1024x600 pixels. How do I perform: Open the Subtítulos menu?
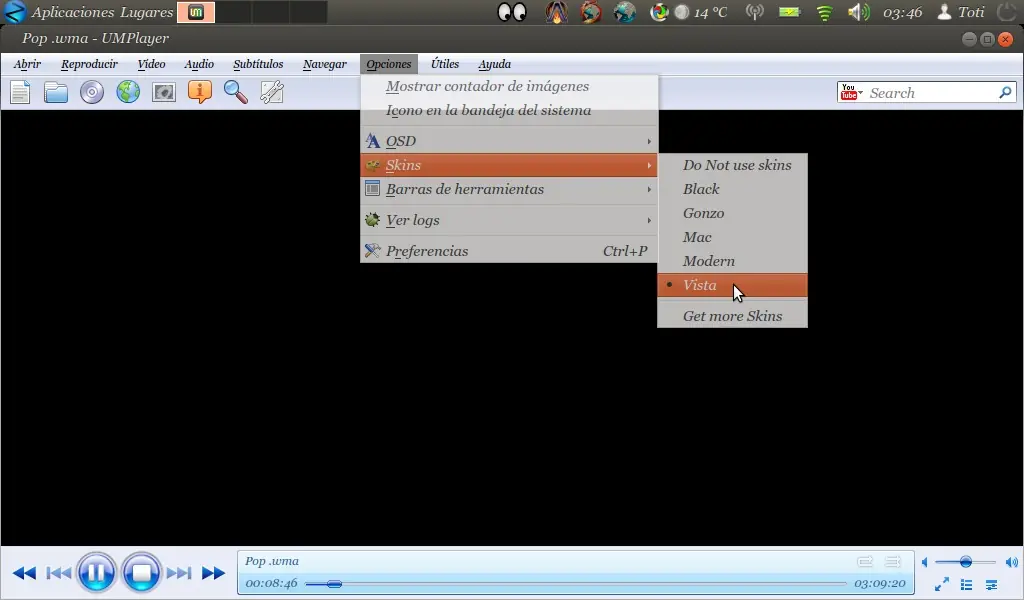point(259,64)
